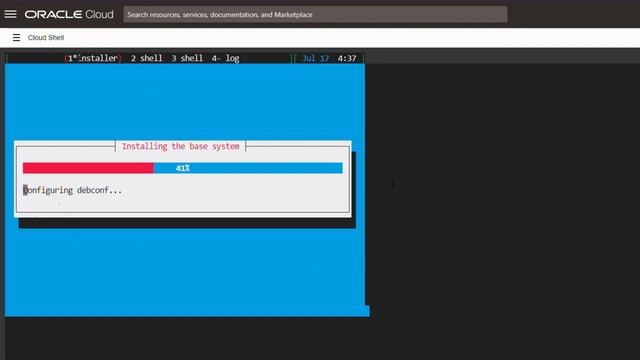Viewport: 640px width, 360px height.
Task: Click the 'Installing the base system' title
Action: [181, 146]
